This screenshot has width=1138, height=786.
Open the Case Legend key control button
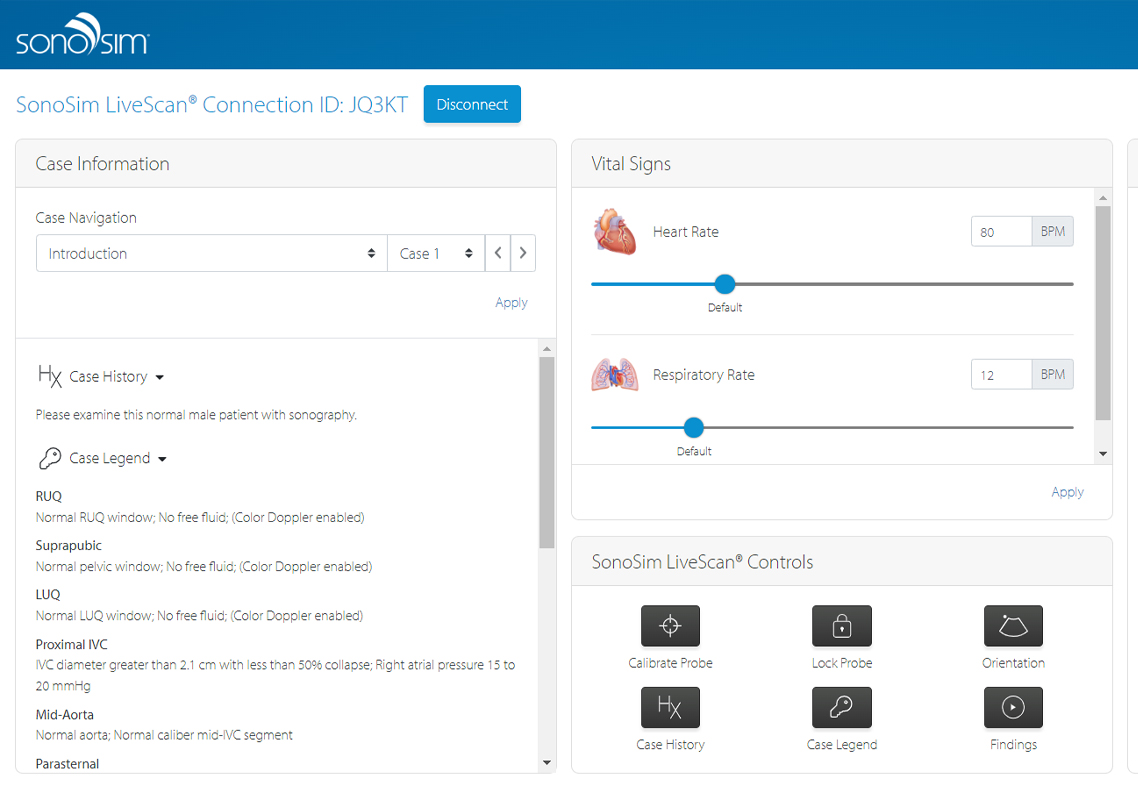coord(841,708)
